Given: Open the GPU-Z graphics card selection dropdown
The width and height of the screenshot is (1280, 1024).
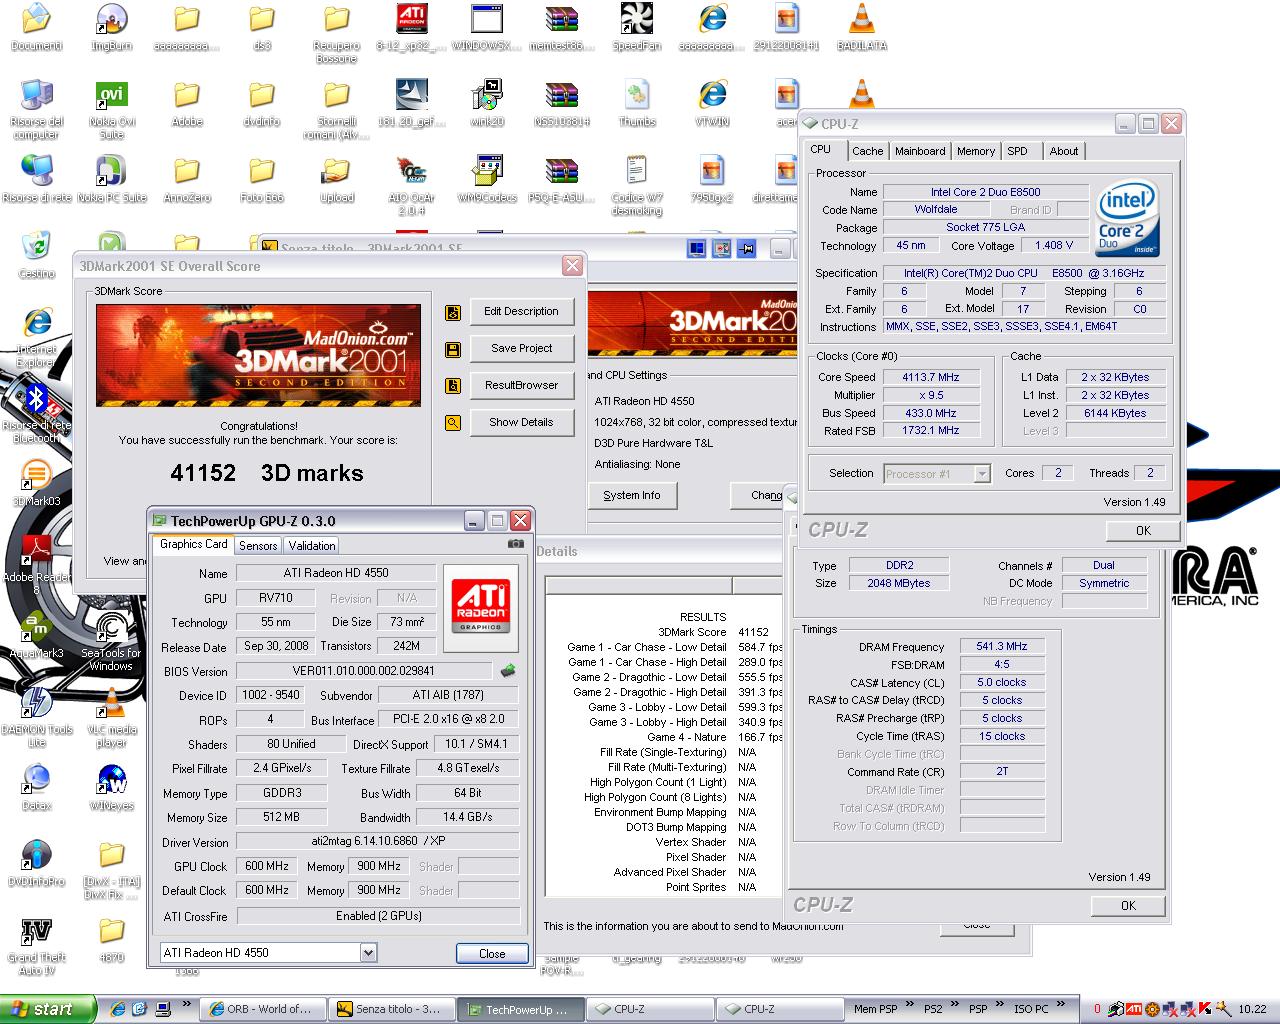Looking at the screenshot, I should coord(368,953).
